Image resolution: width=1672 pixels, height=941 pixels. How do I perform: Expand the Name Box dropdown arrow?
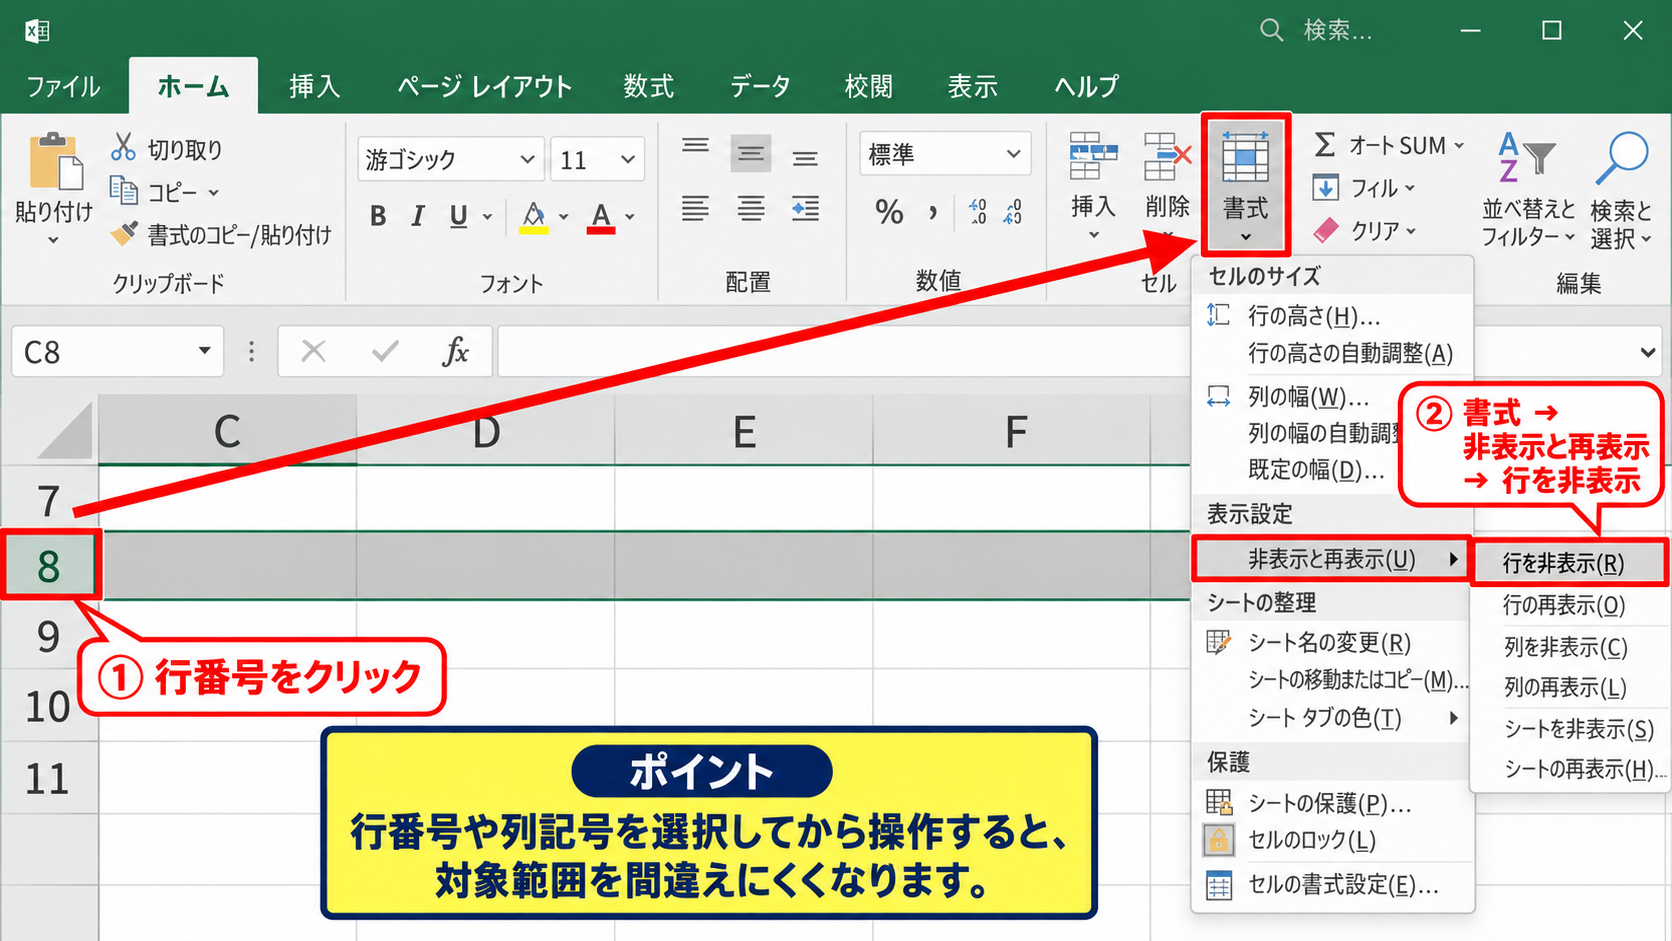(204, 351)
